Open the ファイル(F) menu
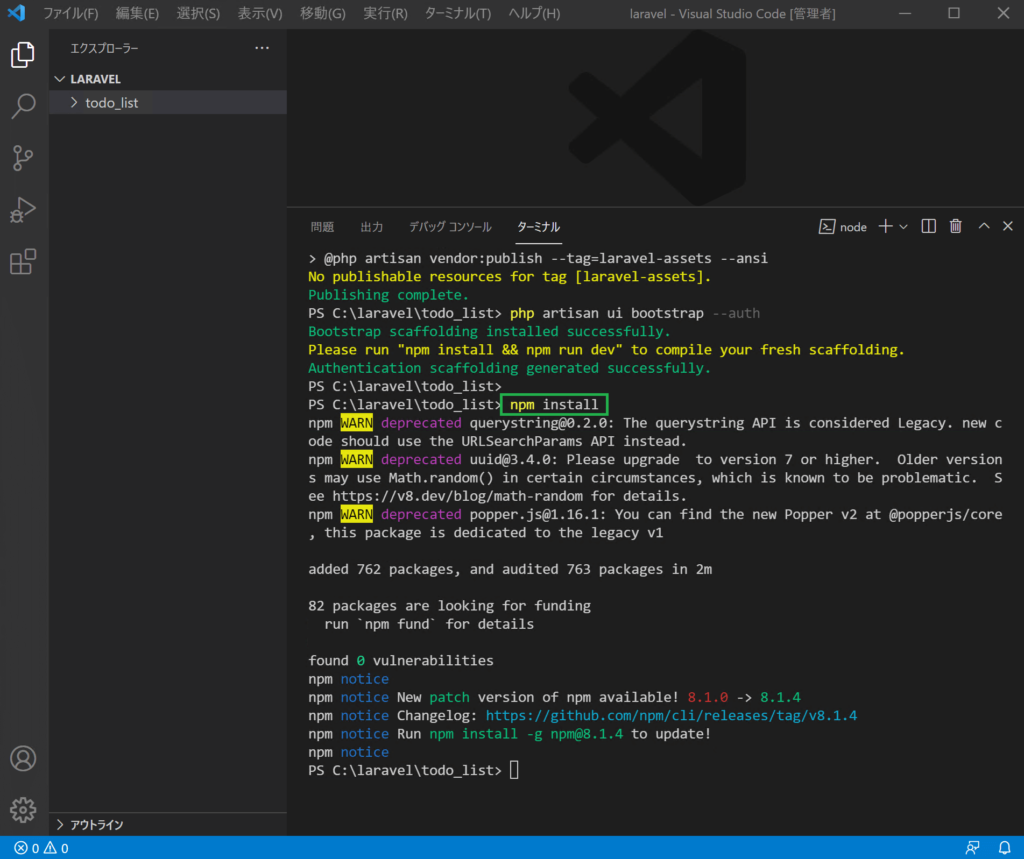This screenshot has height=859, width=1024. (71, 13)
